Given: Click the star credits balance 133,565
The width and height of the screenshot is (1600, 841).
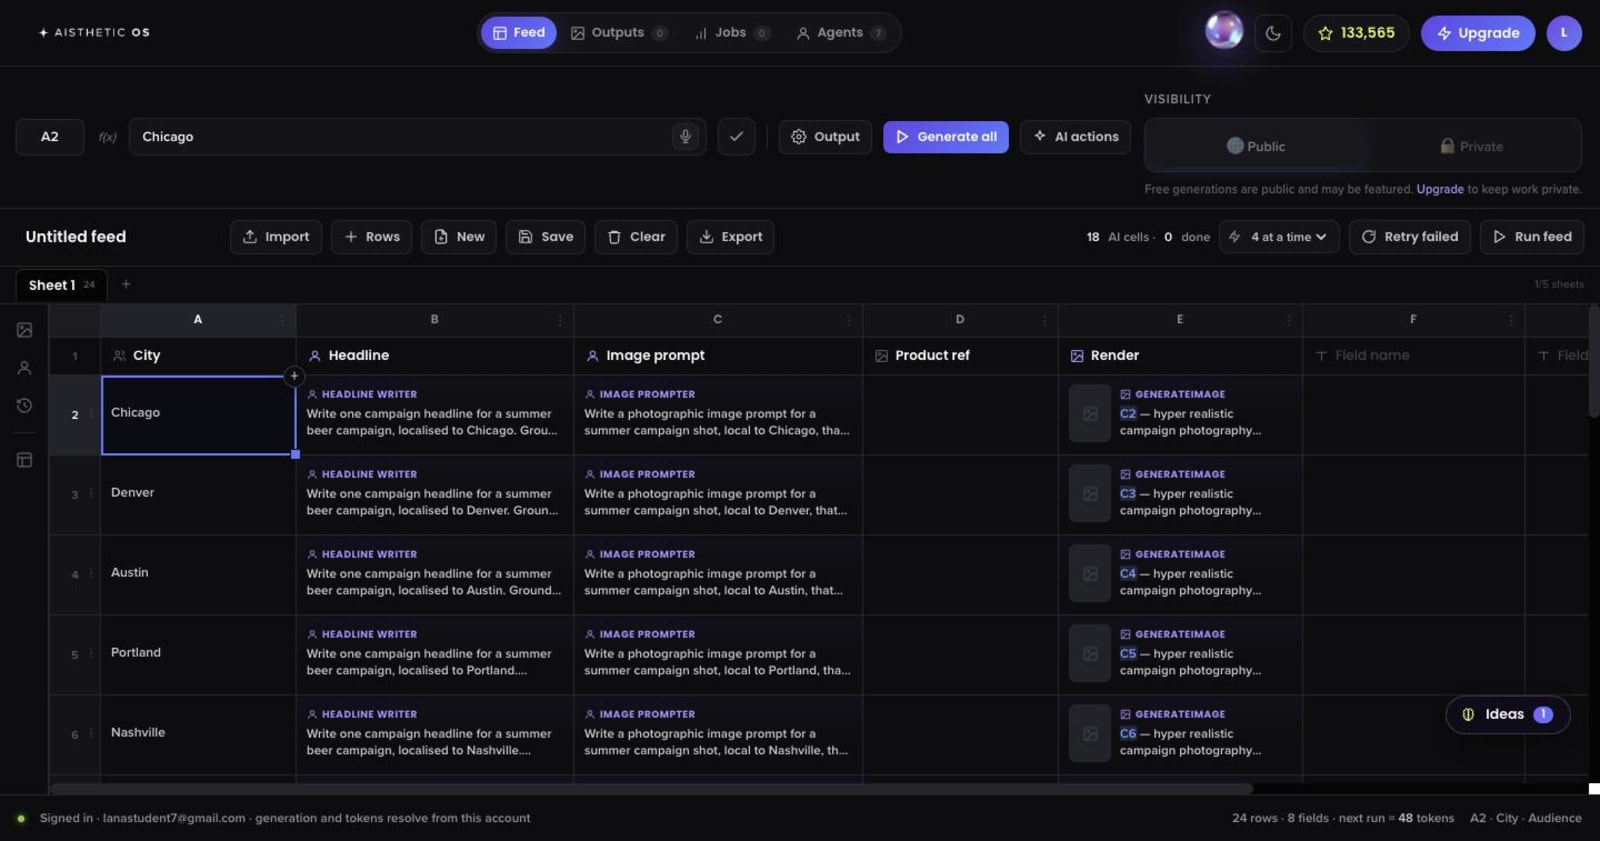Looking at the screenshot, I should coord(1356,33).
